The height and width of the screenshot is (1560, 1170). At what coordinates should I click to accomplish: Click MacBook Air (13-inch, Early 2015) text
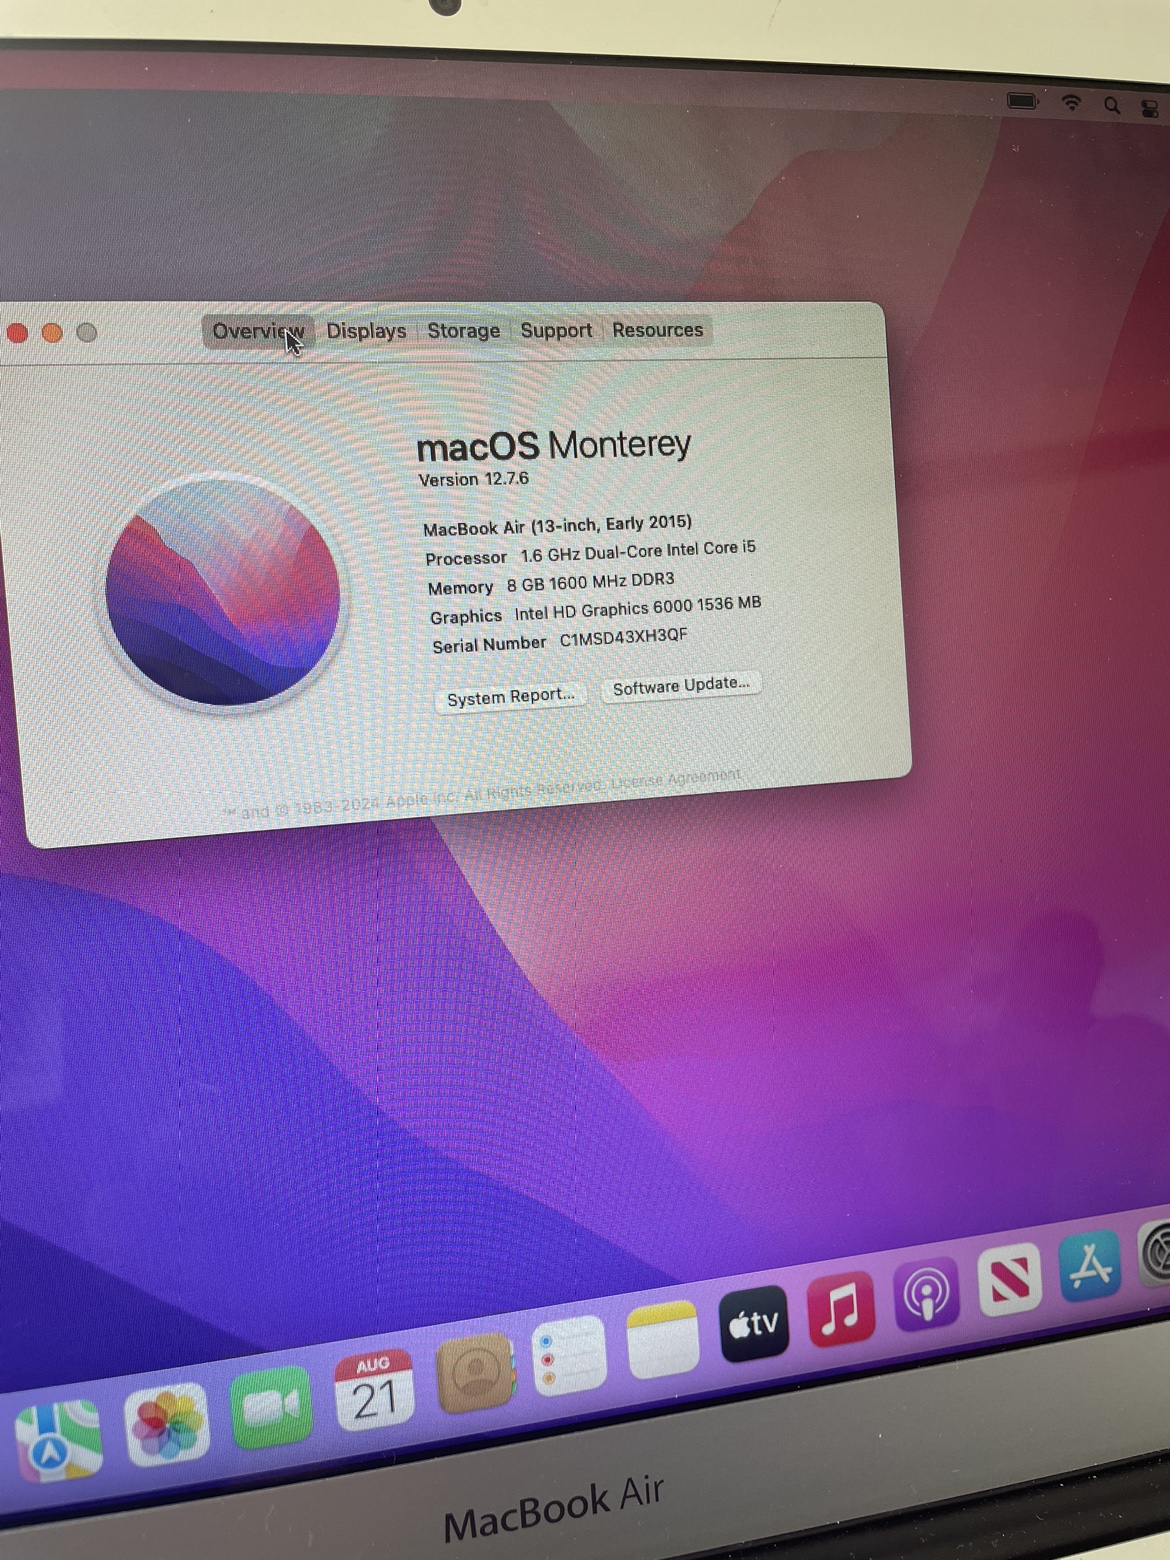[557, 525]
